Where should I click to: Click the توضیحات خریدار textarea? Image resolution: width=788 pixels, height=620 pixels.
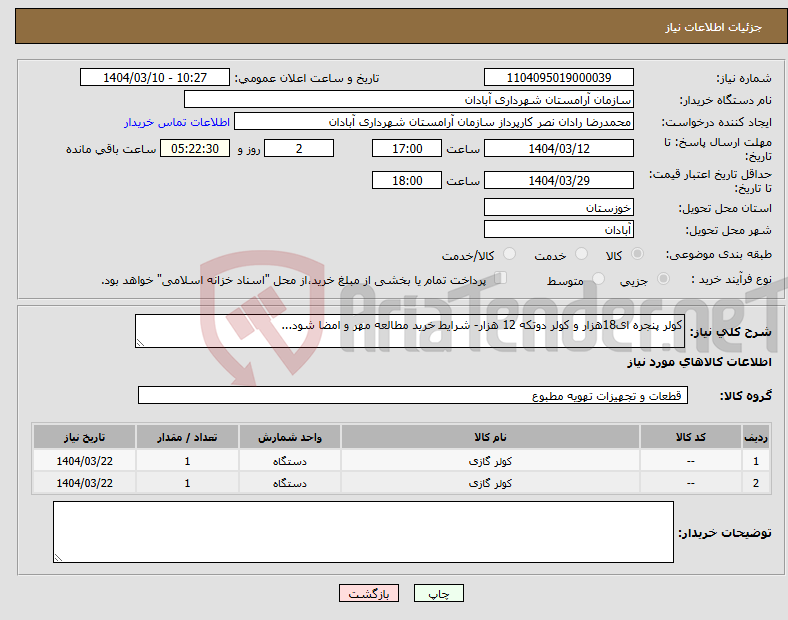click(x=363, y=532)
